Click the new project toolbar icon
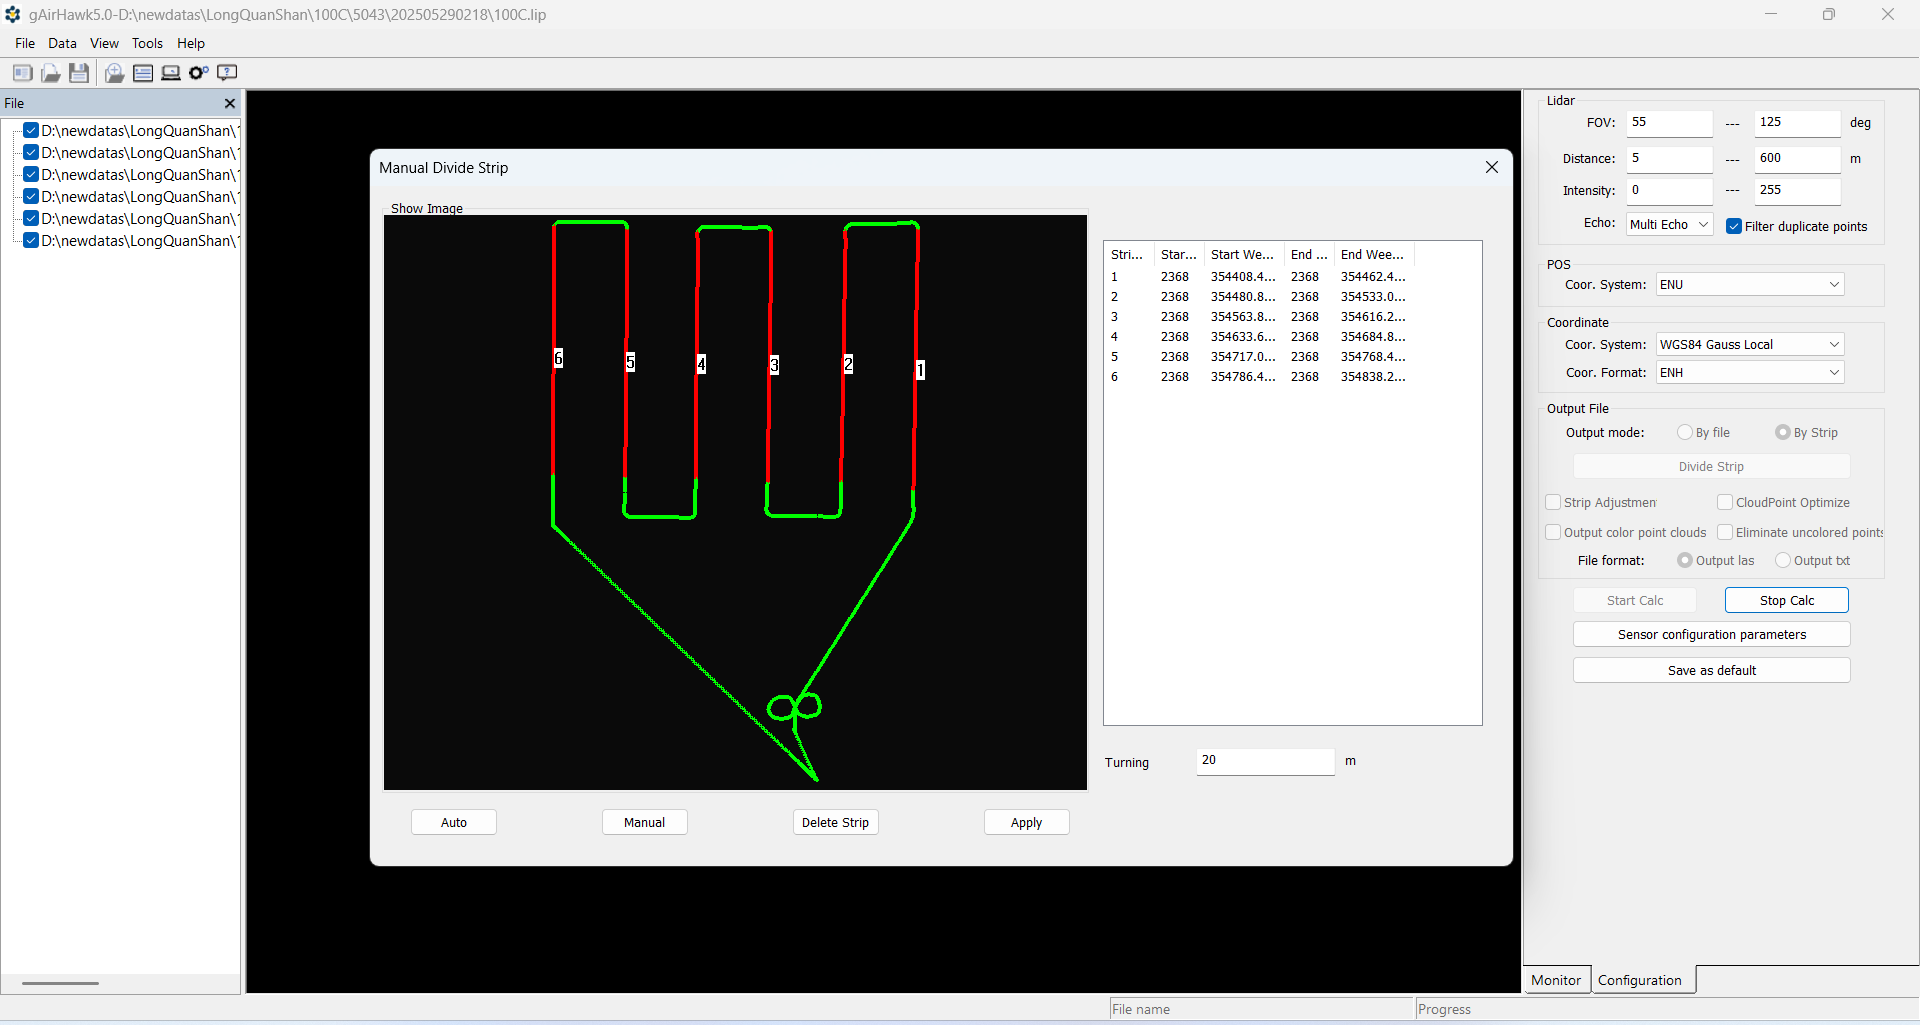 pos(22,73)
